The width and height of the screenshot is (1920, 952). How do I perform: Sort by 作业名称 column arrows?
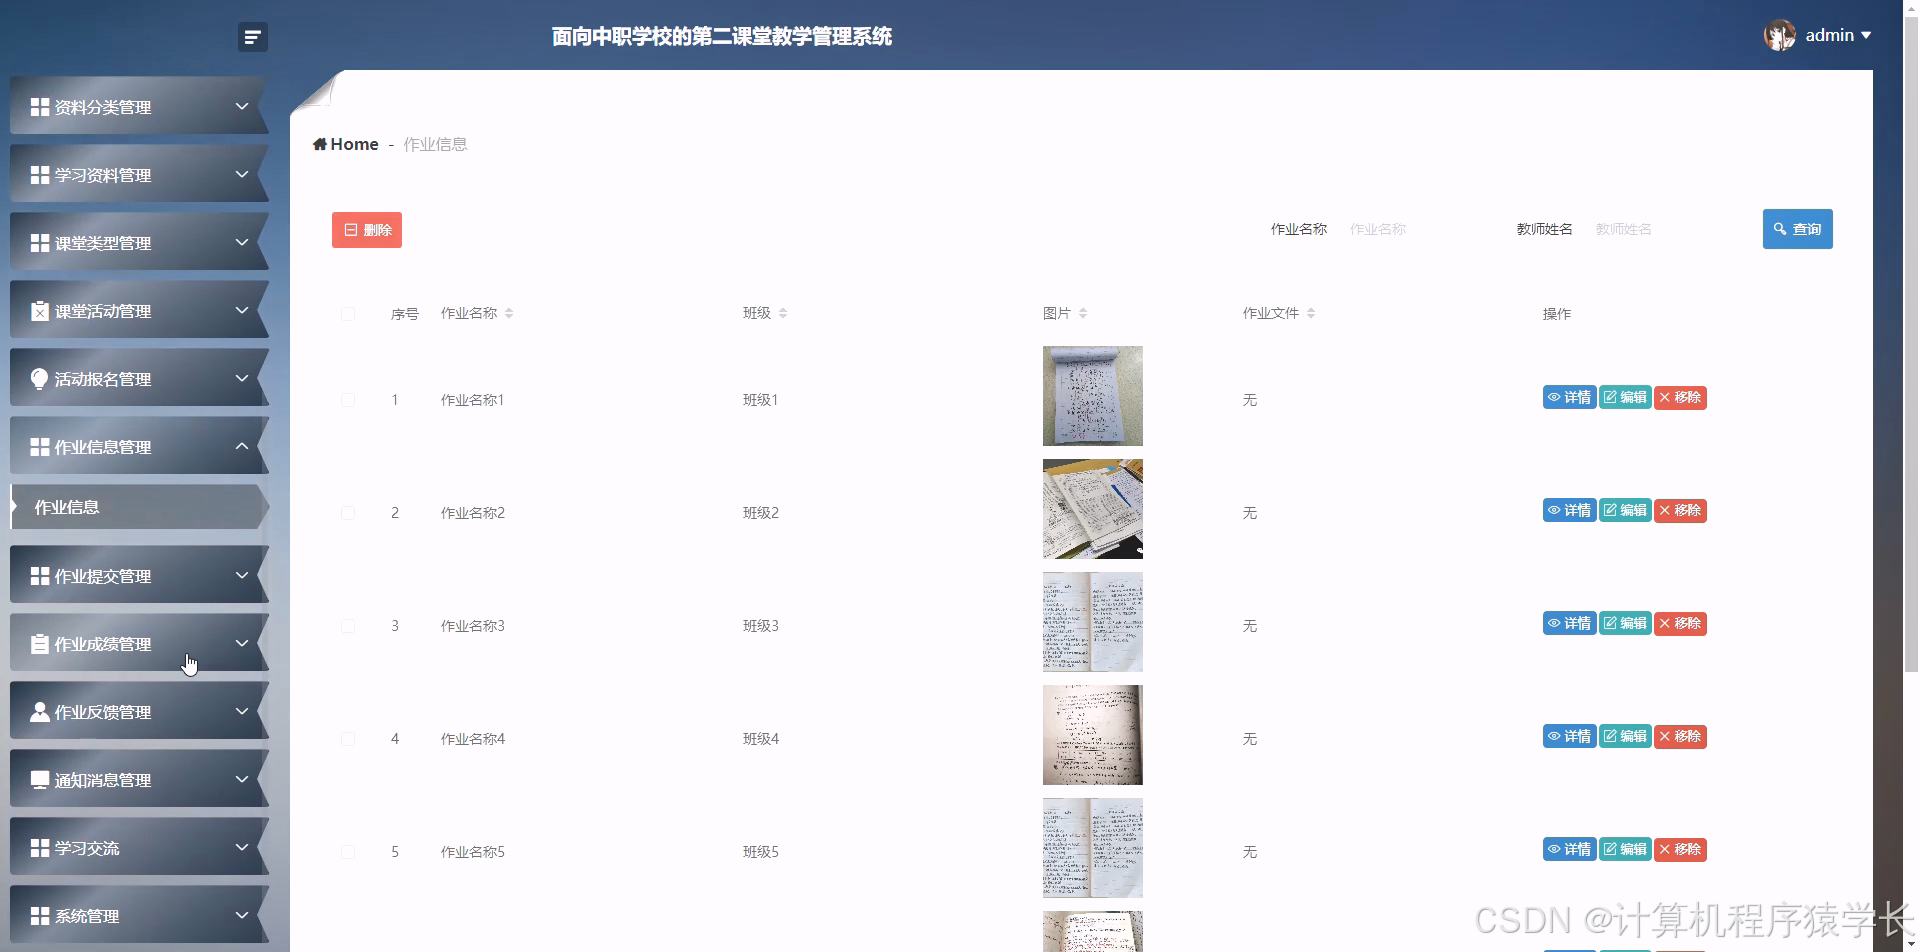point(509,313)
